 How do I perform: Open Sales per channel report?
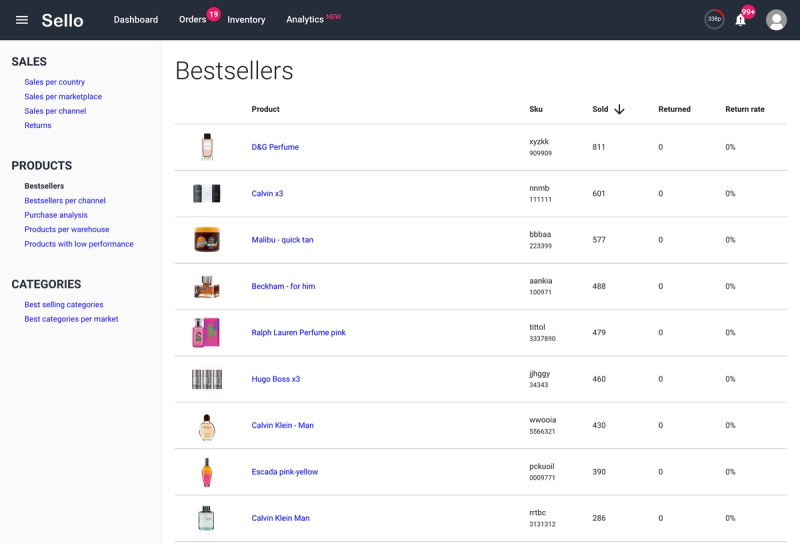55,111
